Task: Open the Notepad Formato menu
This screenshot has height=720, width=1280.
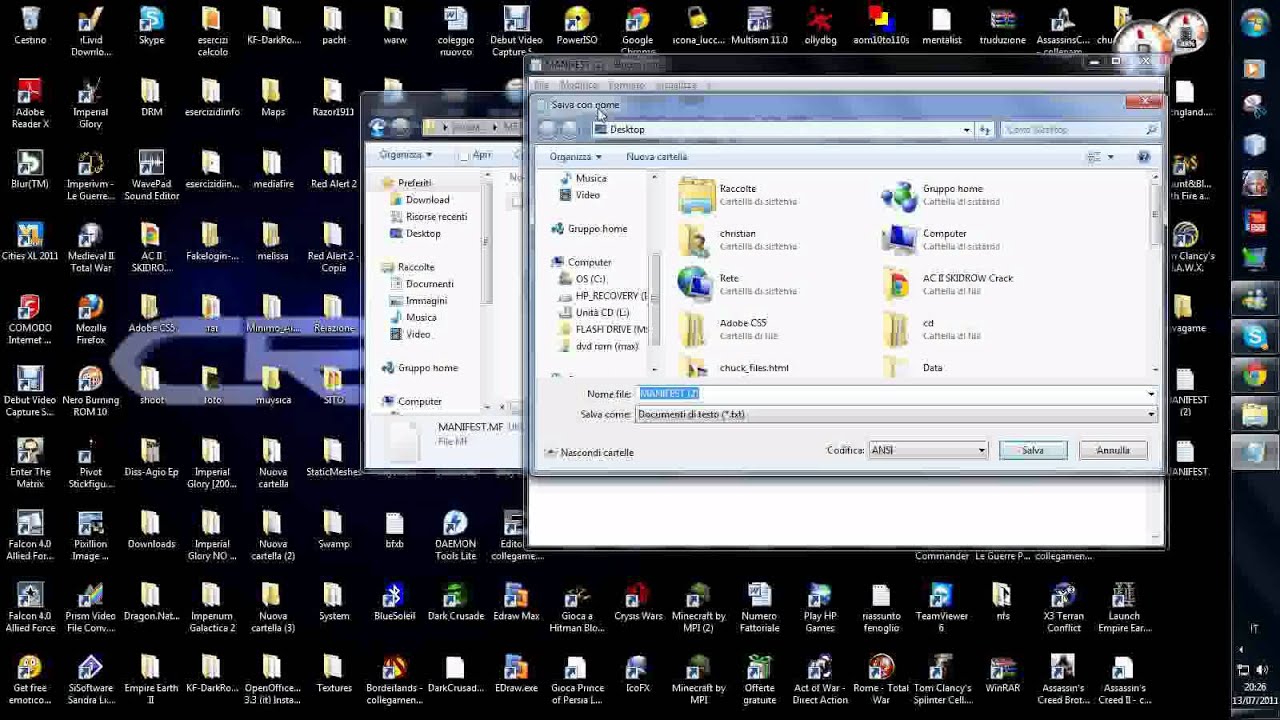Action: [627, 86]
